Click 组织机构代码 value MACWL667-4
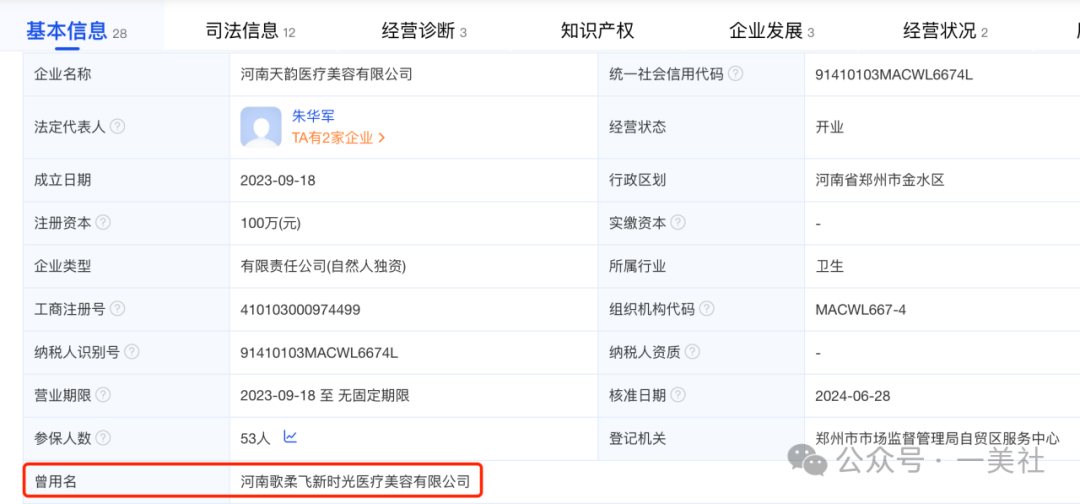1080x504 pixels. pyautogui.click(x=860, y=310)
